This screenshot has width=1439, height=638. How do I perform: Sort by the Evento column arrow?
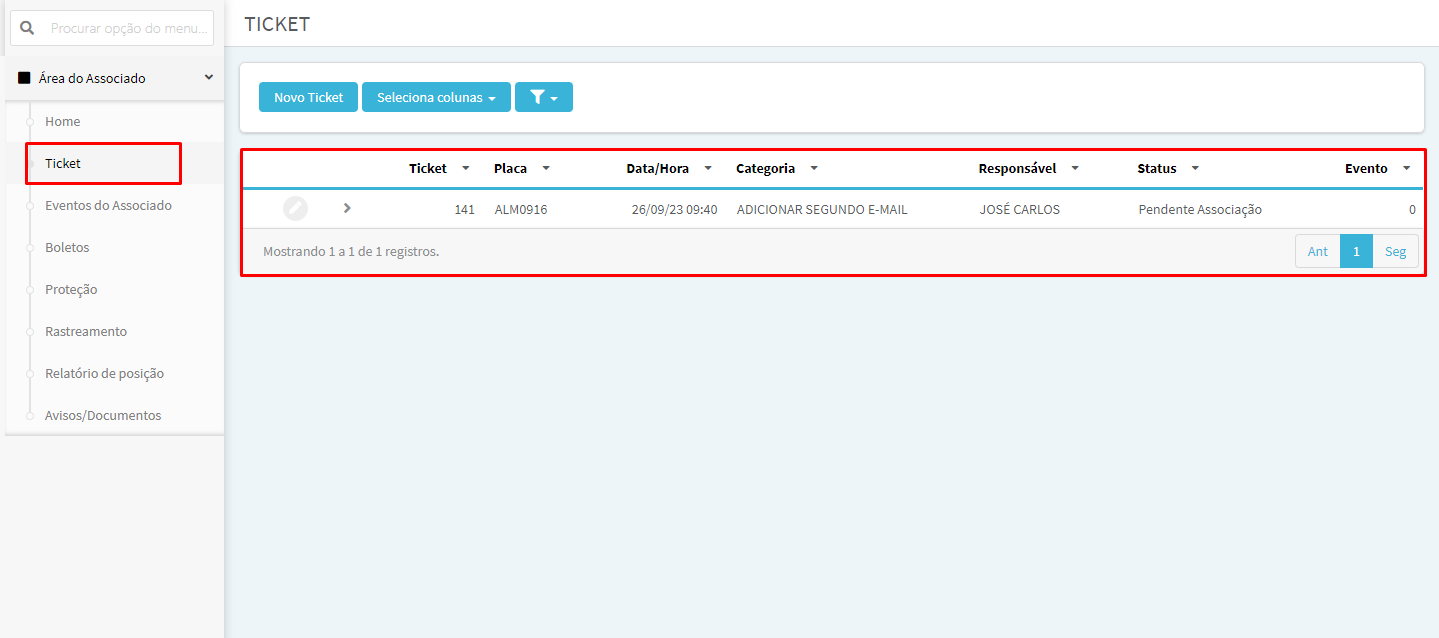pyautogui.click(x=1406, y=168)
